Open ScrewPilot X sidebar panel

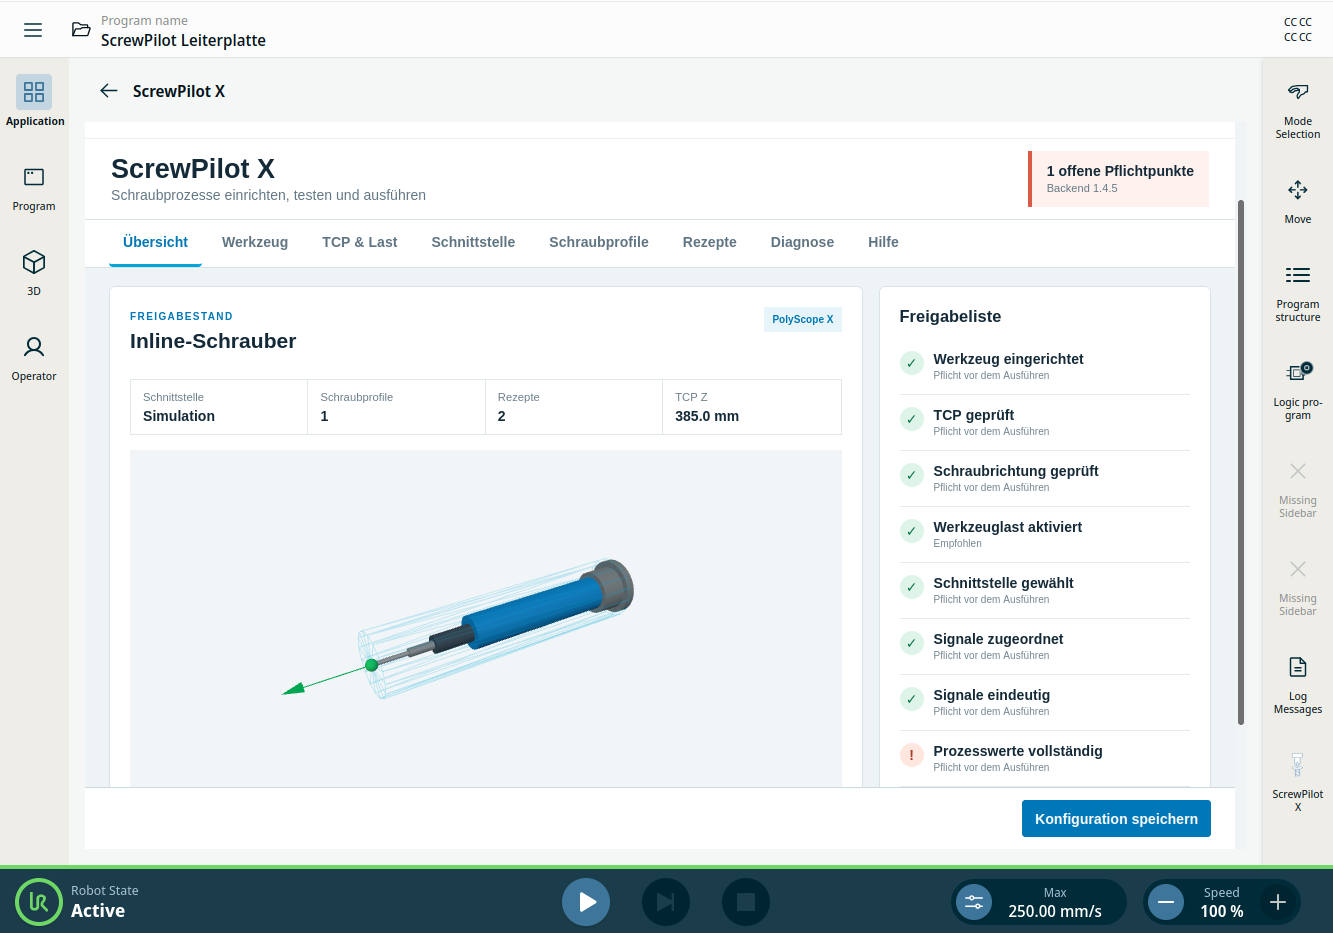point(1298,783)
